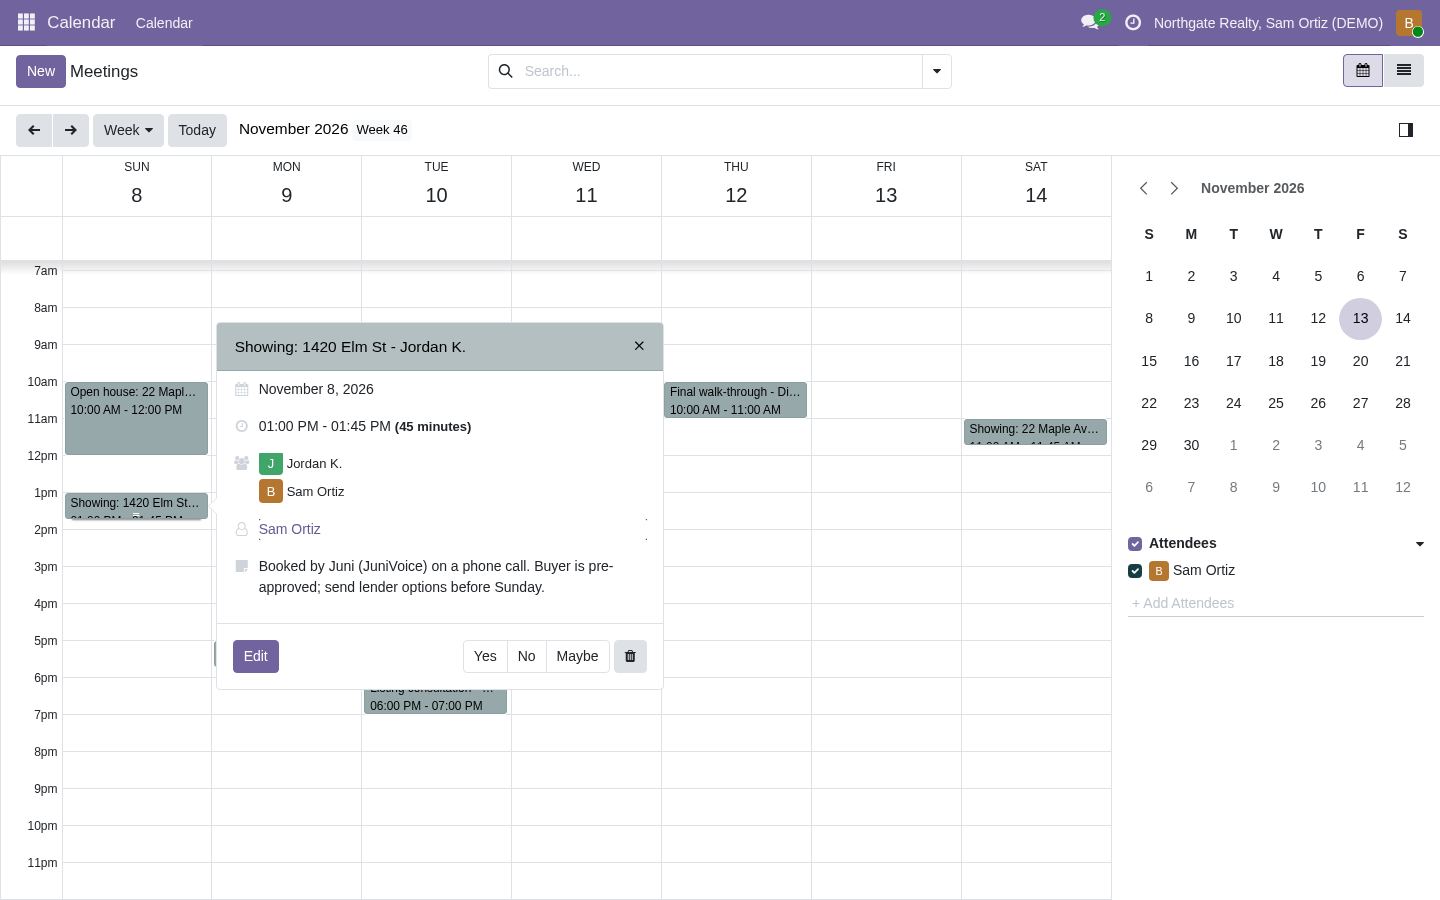Screen dimensions: 1440x900
Task: Click the search magnifier icon
Action: coord(505,71)
